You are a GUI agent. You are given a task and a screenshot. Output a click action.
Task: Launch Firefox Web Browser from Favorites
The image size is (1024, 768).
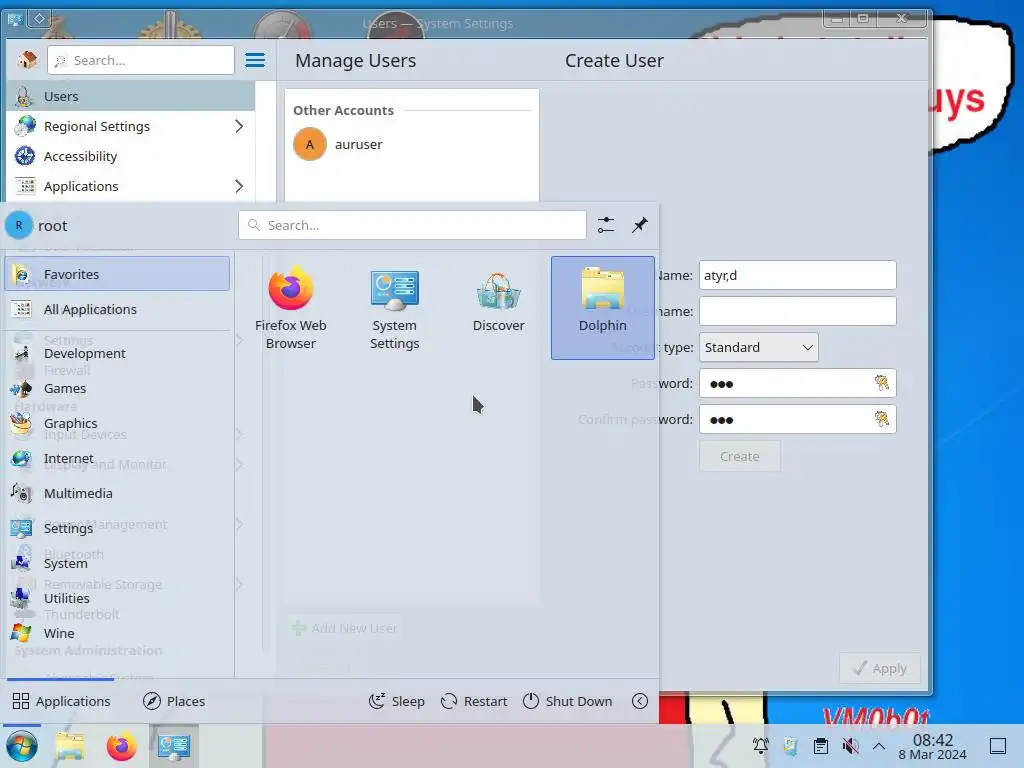click(x=291, y=307)
